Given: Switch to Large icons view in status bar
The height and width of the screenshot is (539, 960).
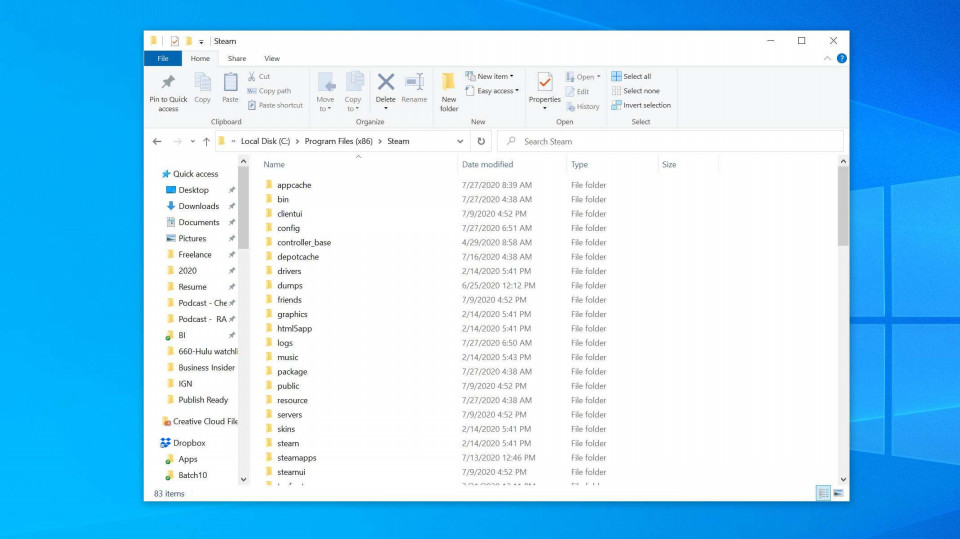Looking at the screenshot, I should click(x=838, y=493).
